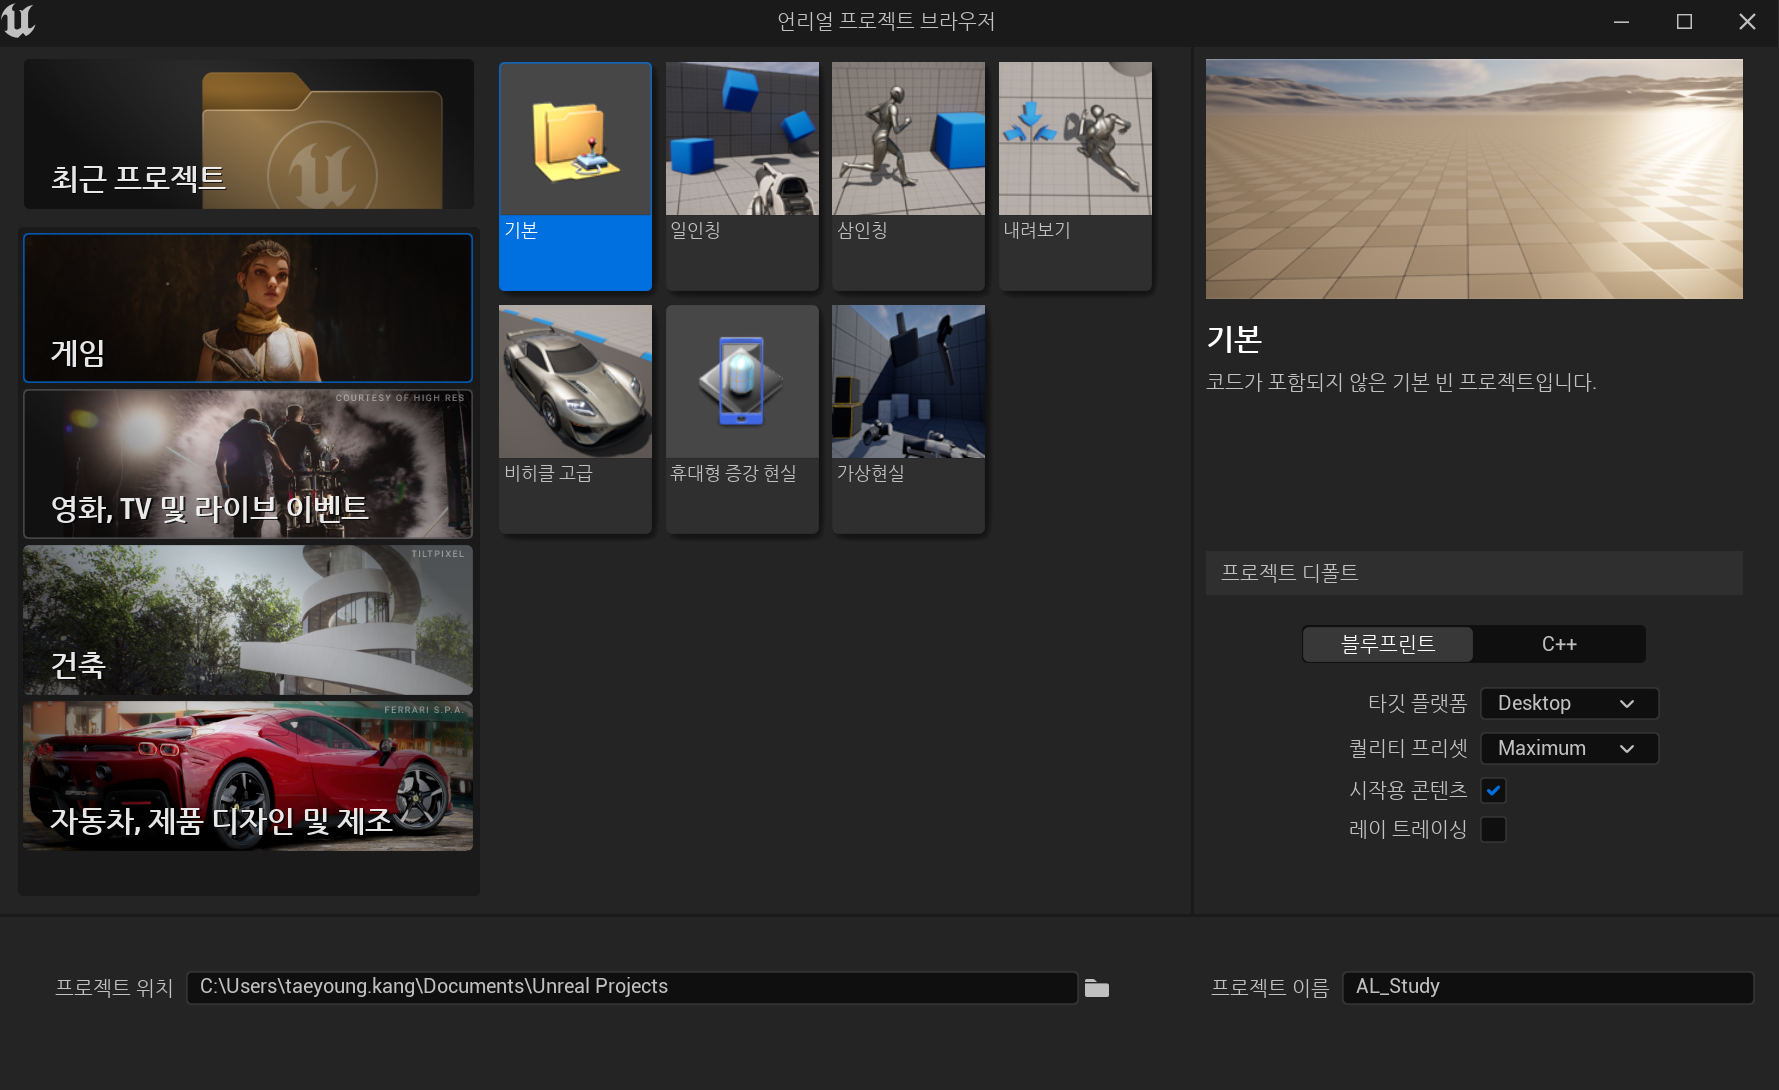Image resolution: width=1779 pixels, height=1090 pixels.
Task: Select the 가상현실 VR template
Action: tap(908, 419)
